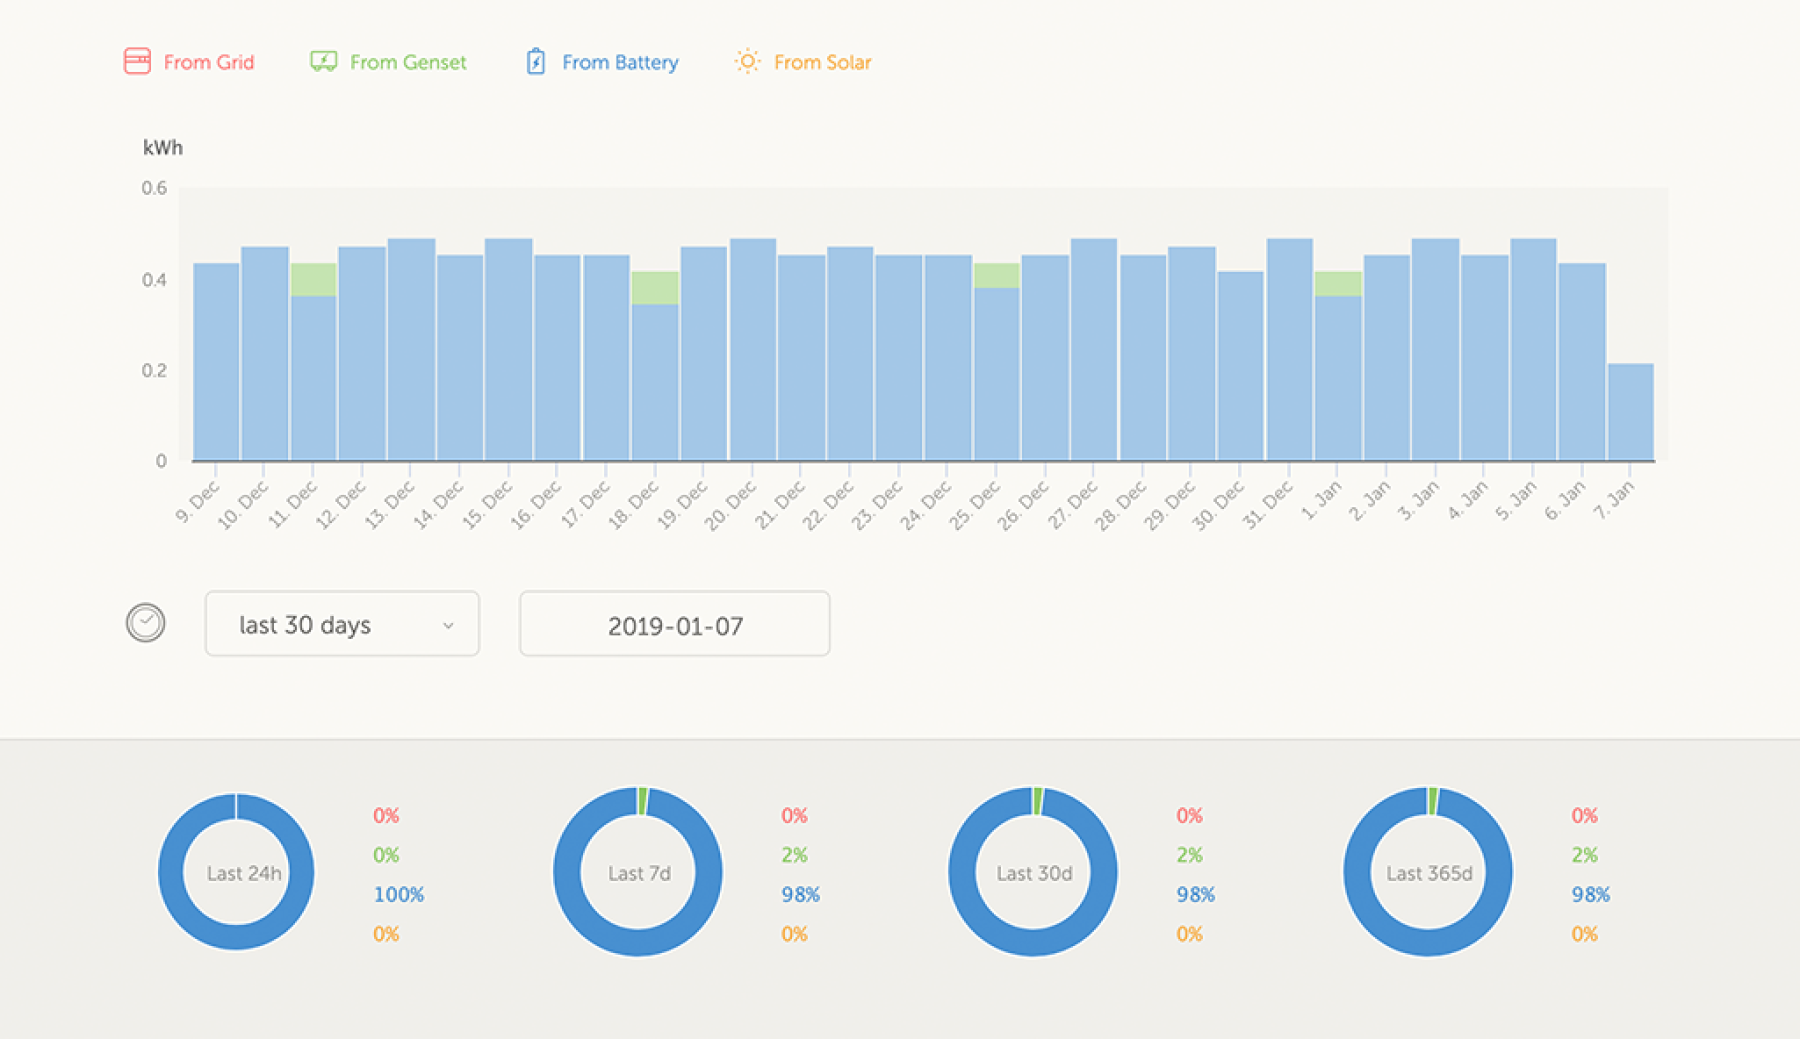Select the Last 365d donut chart
Image resolution: width=1800 pixels, height=1039 pixels.
(1428, 872)
